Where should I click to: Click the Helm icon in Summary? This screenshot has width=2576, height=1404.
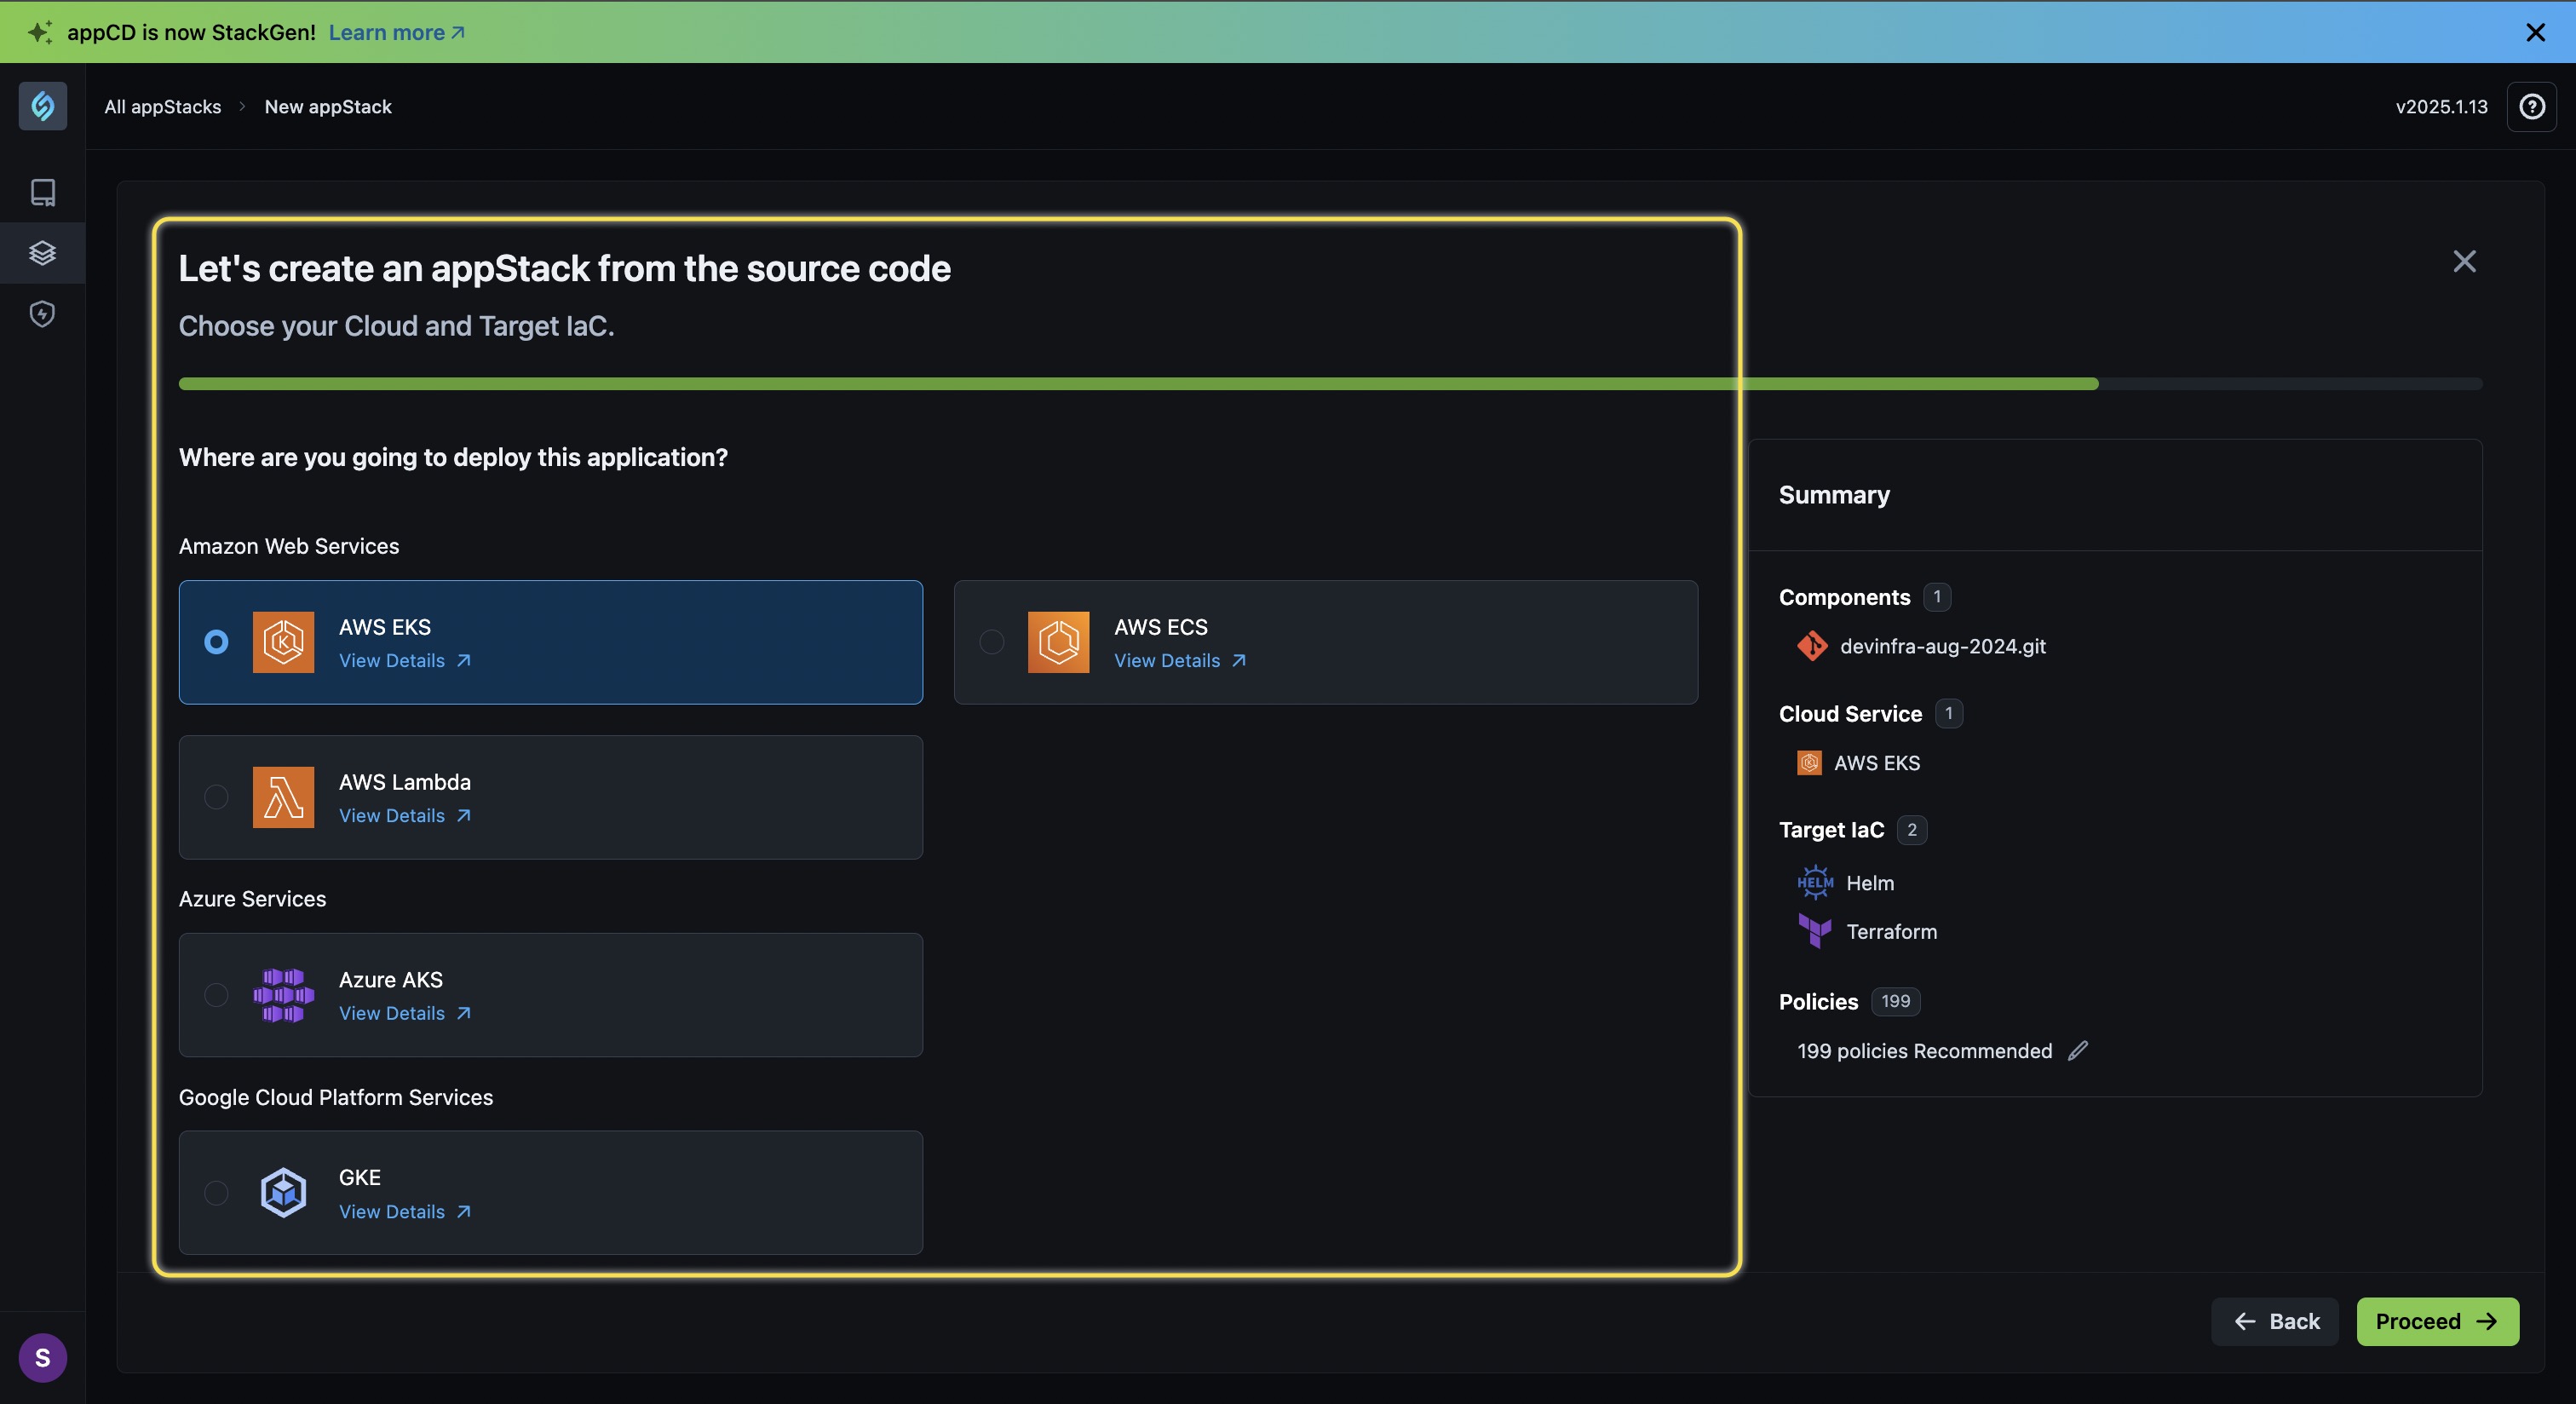(1815, 883)
